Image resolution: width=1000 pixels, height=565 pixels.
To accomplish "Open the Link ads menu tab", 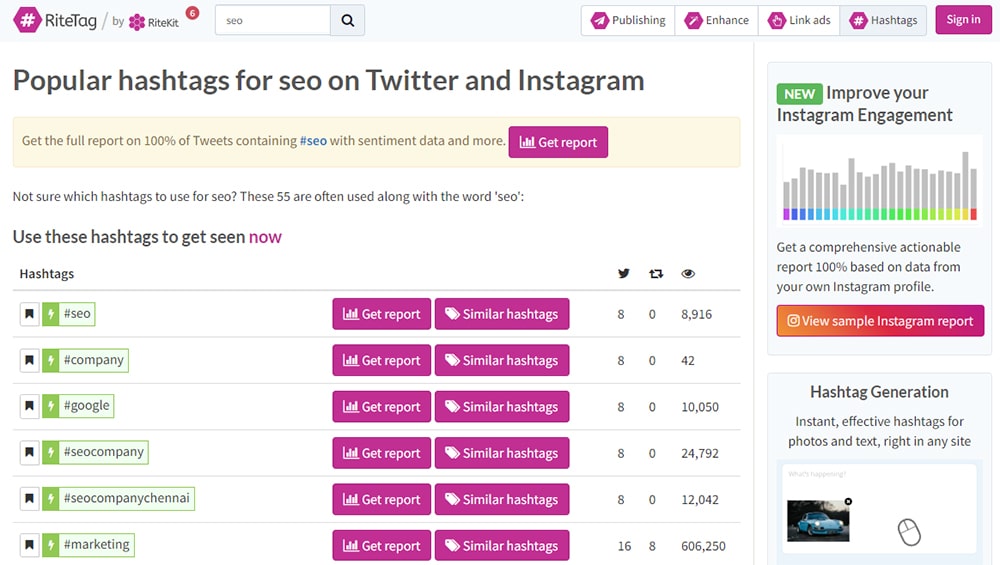I will [x=799, y=20].
